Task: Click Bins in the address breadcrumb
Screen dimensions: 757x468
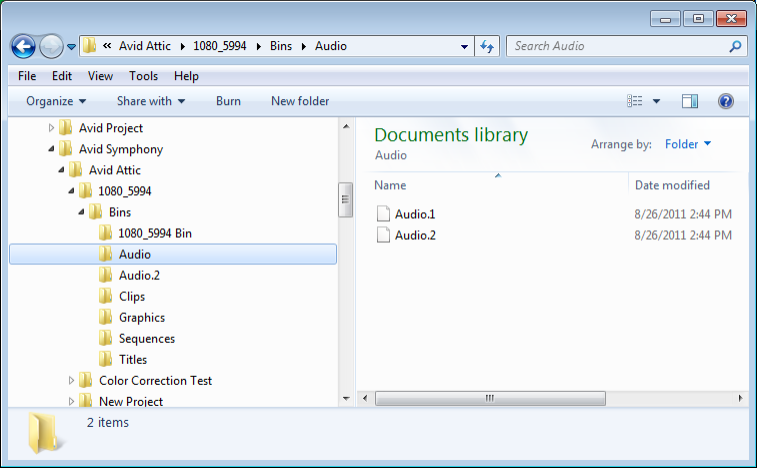Action: 281,46
